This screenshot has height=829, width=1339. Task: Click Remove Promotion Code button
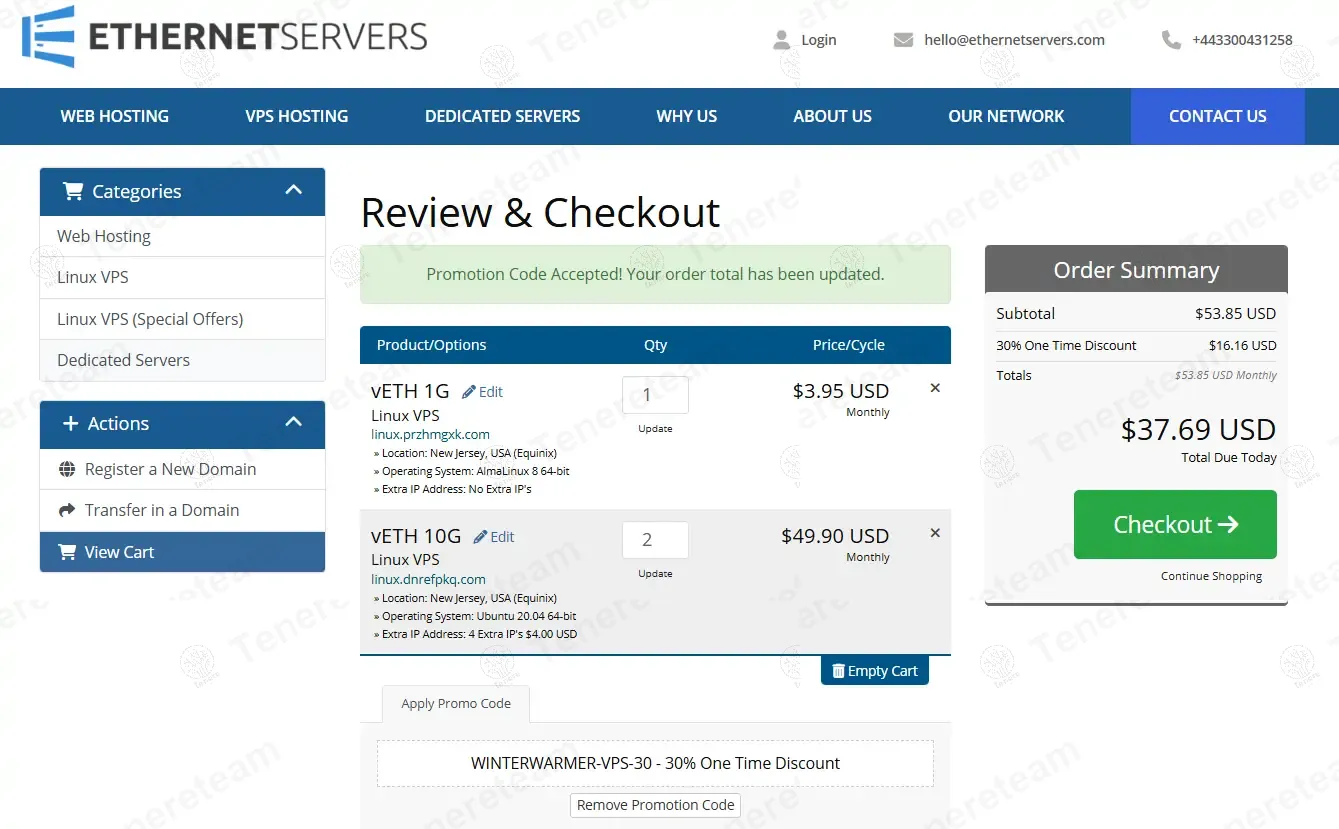[656, 805]
